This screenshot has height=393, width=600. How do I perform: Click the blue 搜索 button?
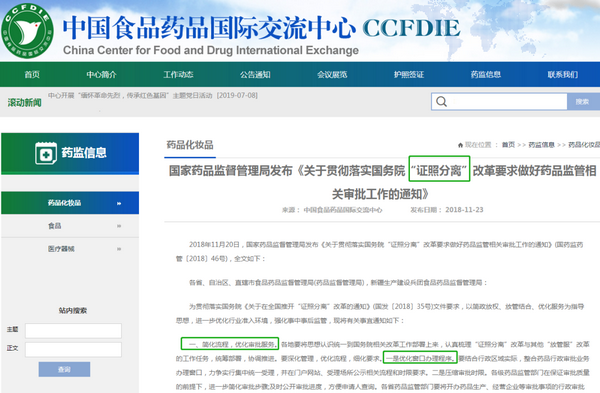pos(583,101)
